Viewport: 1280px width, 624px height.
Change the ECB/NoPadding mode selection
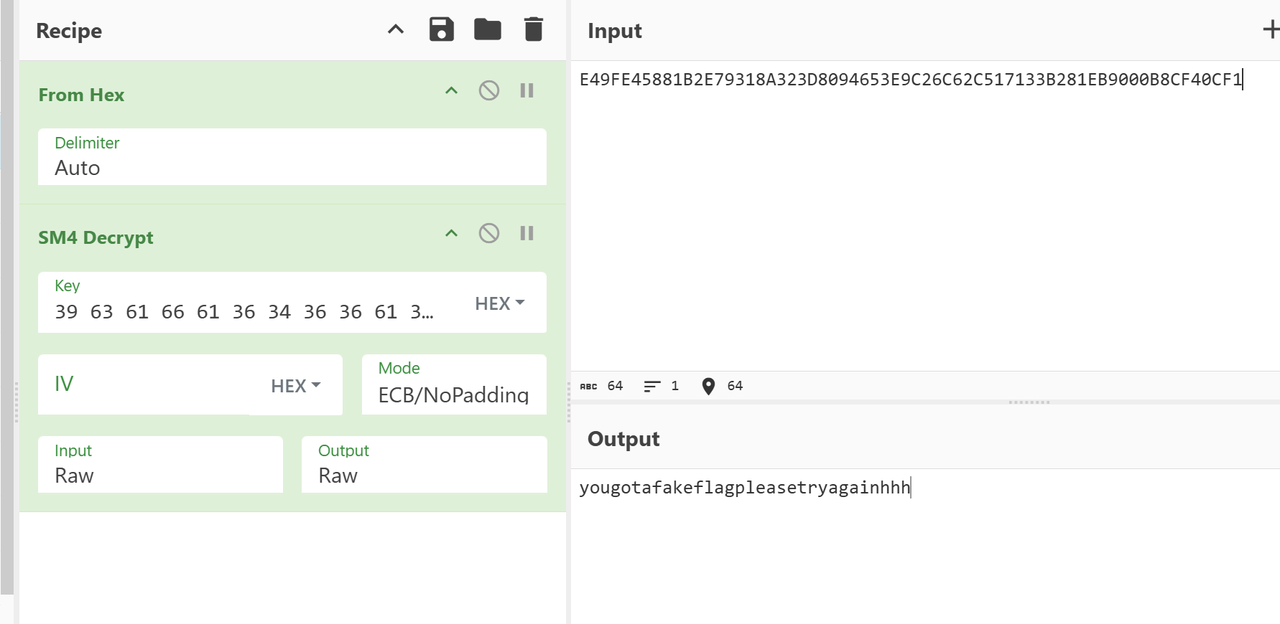click(453, 394)
